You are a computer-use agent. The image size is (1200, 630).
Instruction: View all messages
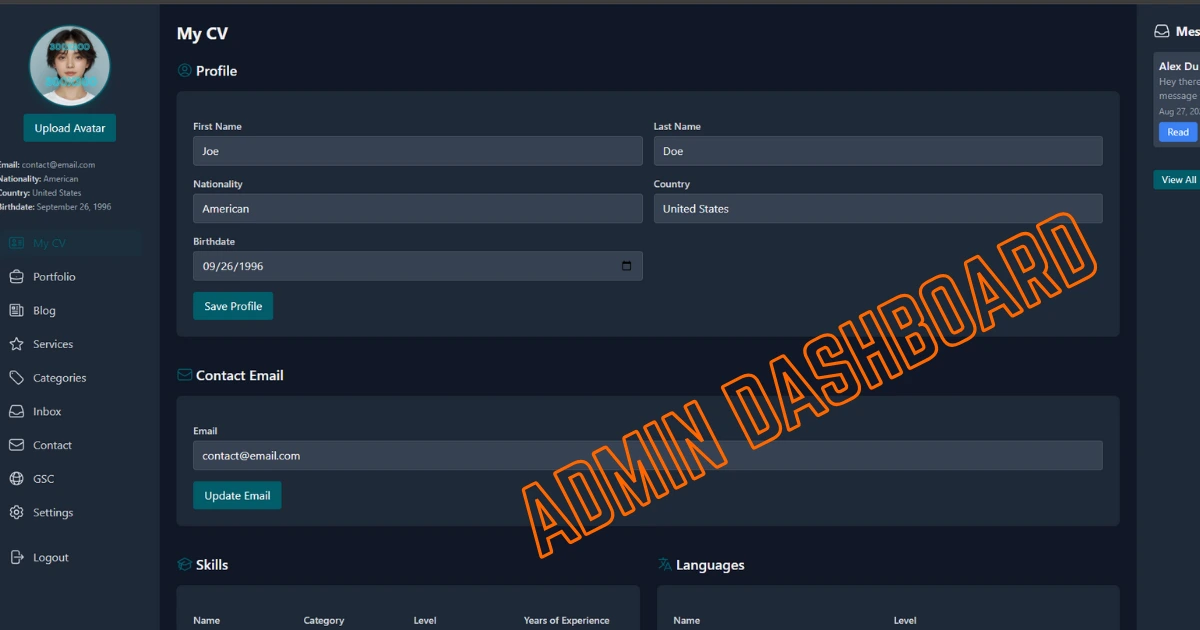point(1177,180)
